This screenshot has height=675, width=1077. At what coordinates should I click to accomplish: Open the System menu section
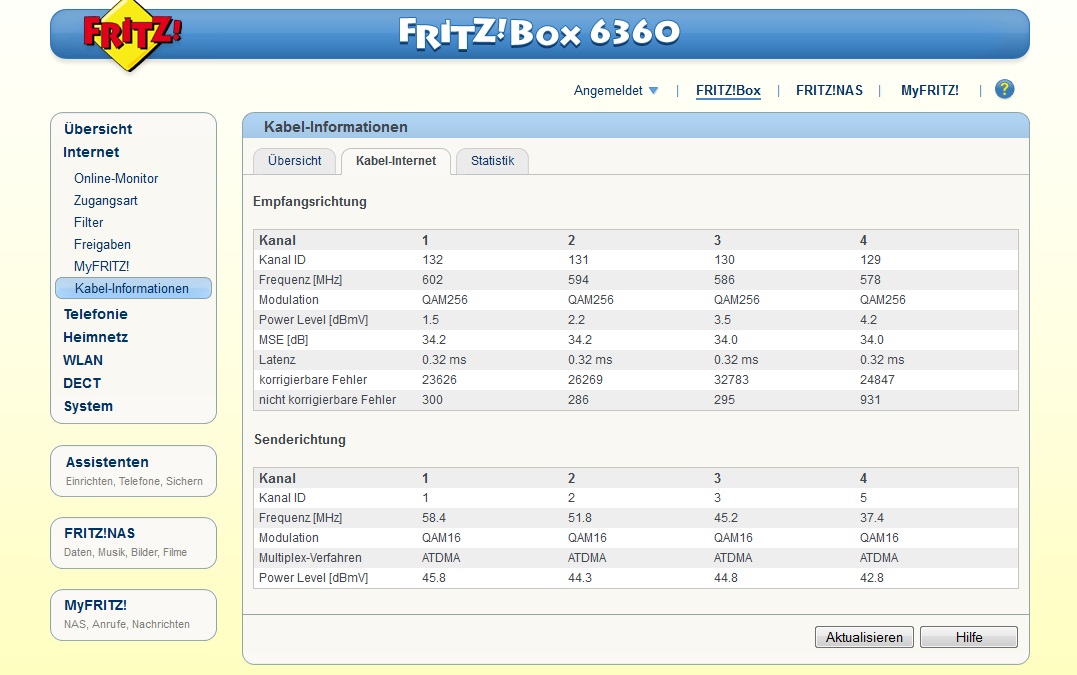(x=88, y=406)
